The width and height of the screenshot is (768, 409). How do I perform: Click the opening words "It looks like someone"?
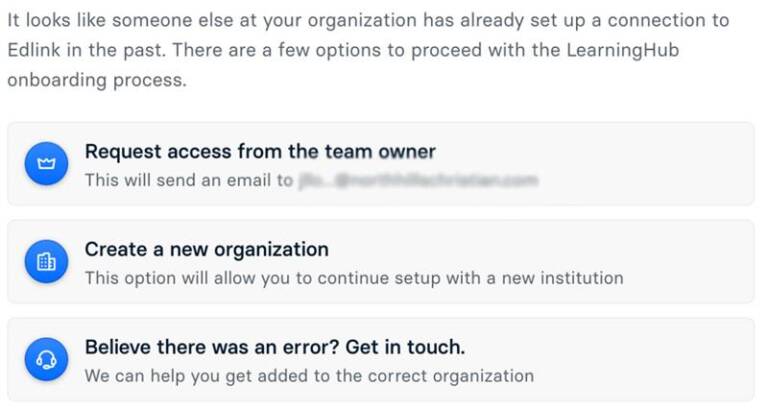click(x=90, y=20)
